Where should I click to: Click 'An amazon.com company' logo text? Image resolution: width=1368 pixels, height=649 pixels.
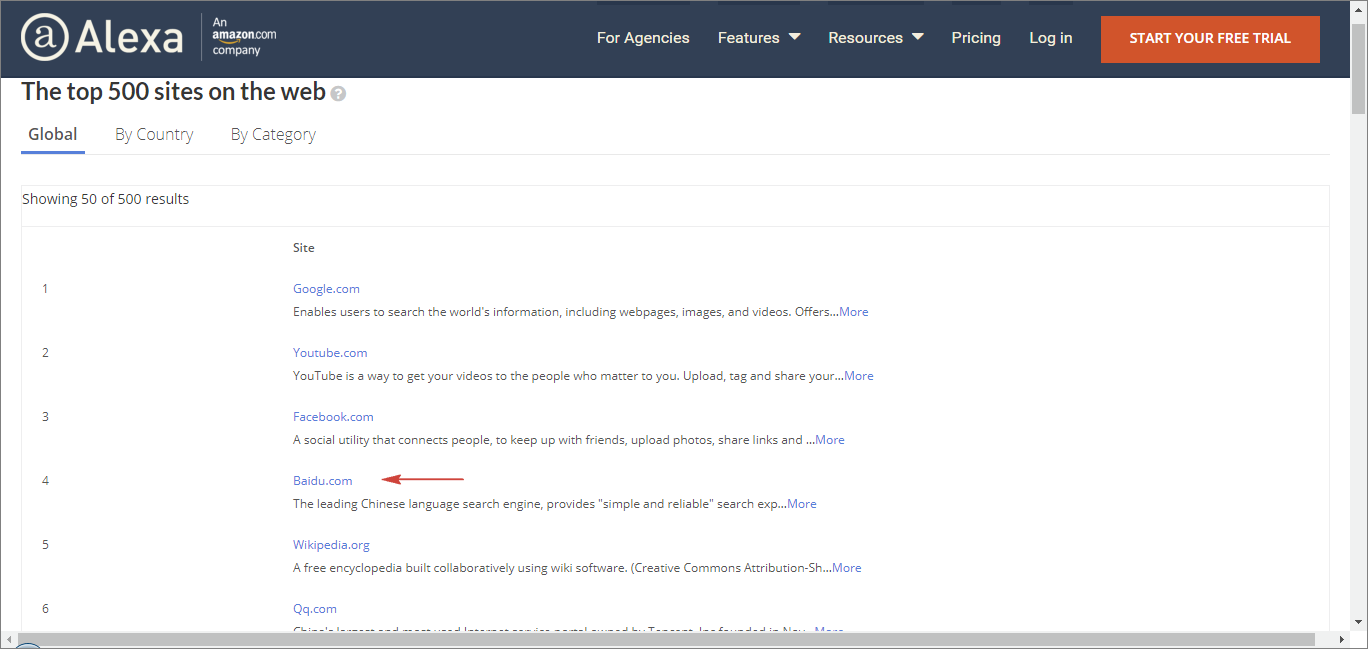pyautogui.click(x=244, y=36)
